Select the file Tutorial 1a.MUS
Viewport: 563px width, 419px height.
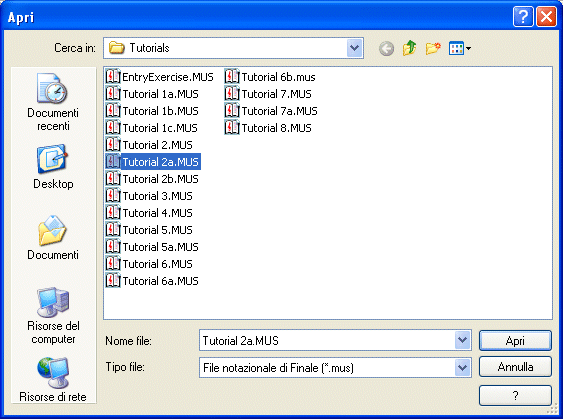[152, 94]
